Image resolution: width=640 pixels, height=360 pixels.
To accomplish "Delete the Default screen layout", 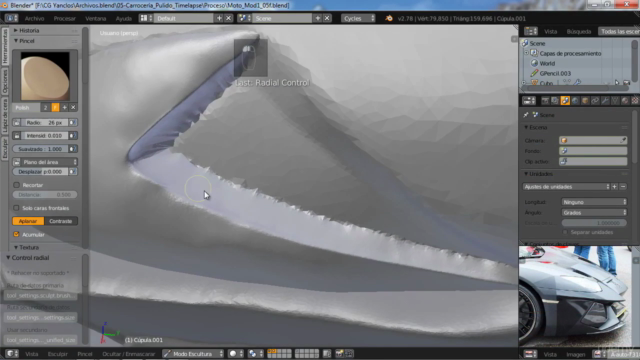I will pyautogui.click(x=229, y=18).
